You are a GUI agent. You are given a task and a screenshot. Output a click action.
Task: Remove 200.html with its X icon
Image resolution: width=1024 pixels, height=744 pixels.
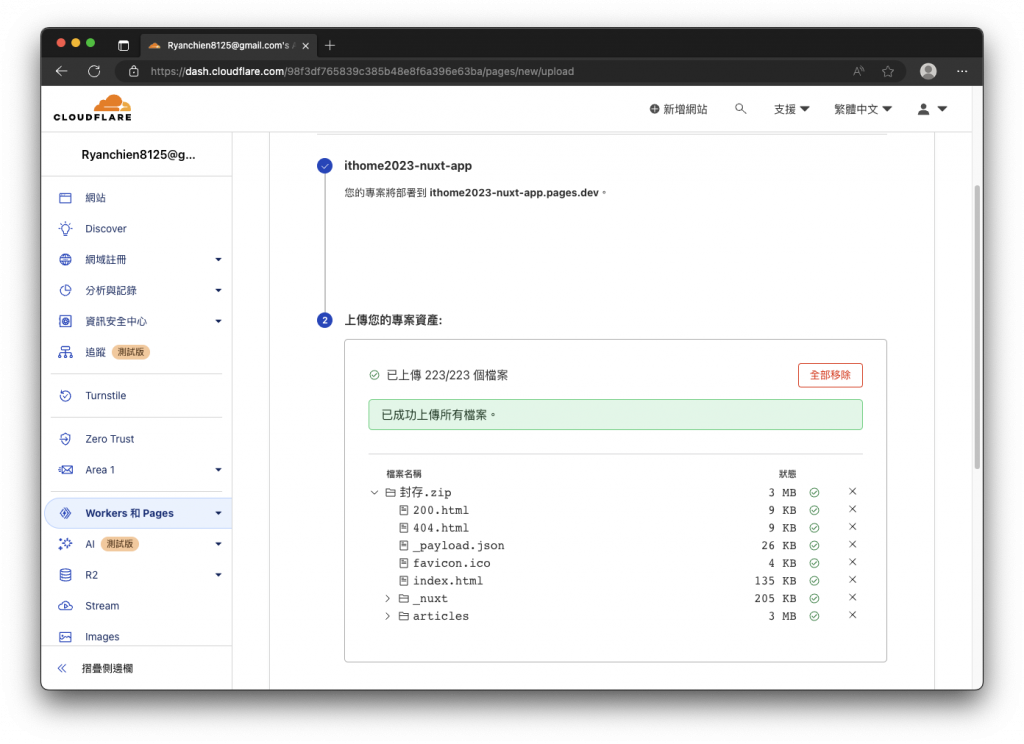852,509
